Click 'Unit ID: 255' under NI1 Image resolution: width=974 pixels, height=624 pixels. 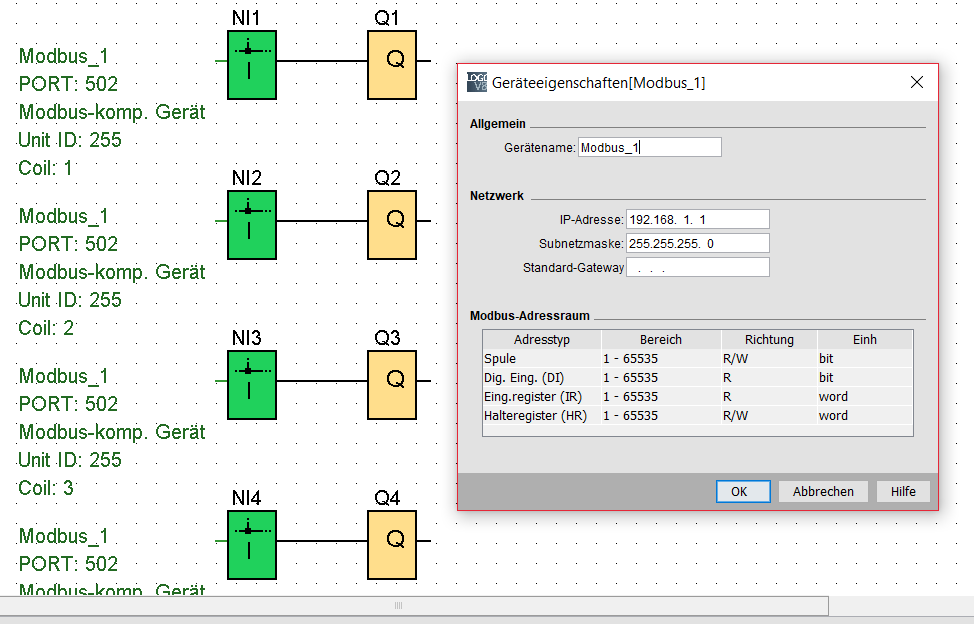pyautogui.click(x=70, y=140)
